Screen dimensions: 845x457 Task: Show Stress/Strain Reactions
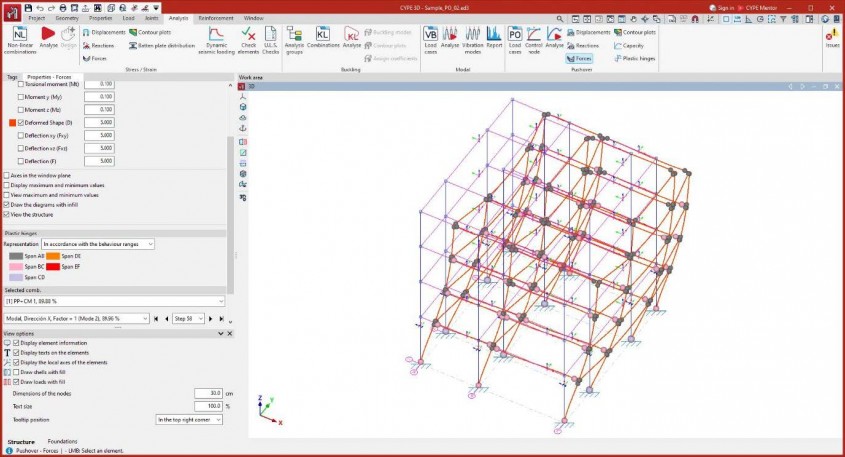pos(99,46)
